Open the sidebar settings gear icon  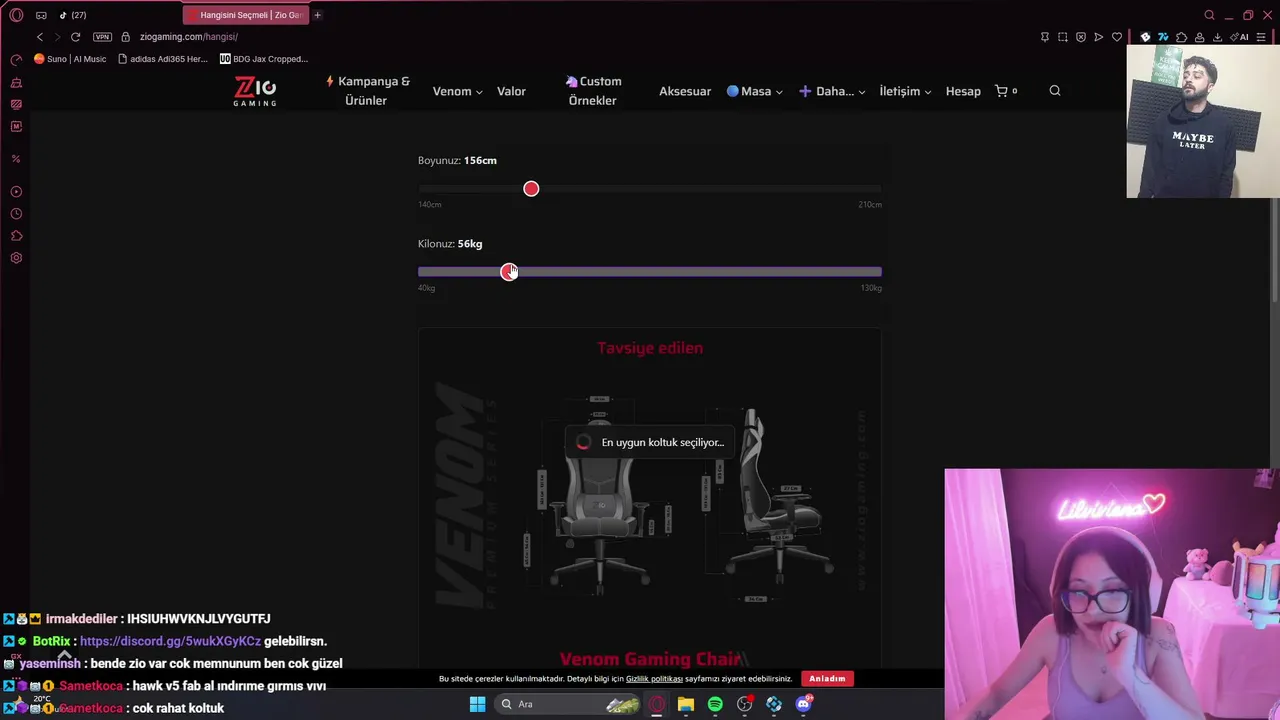click(16, 258)
